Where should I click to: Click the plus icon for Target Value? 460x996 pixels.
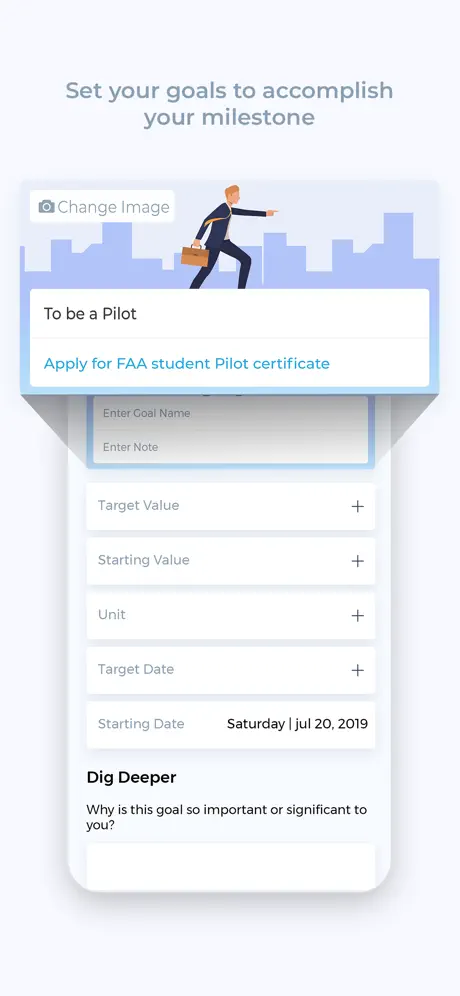point(358,506)
